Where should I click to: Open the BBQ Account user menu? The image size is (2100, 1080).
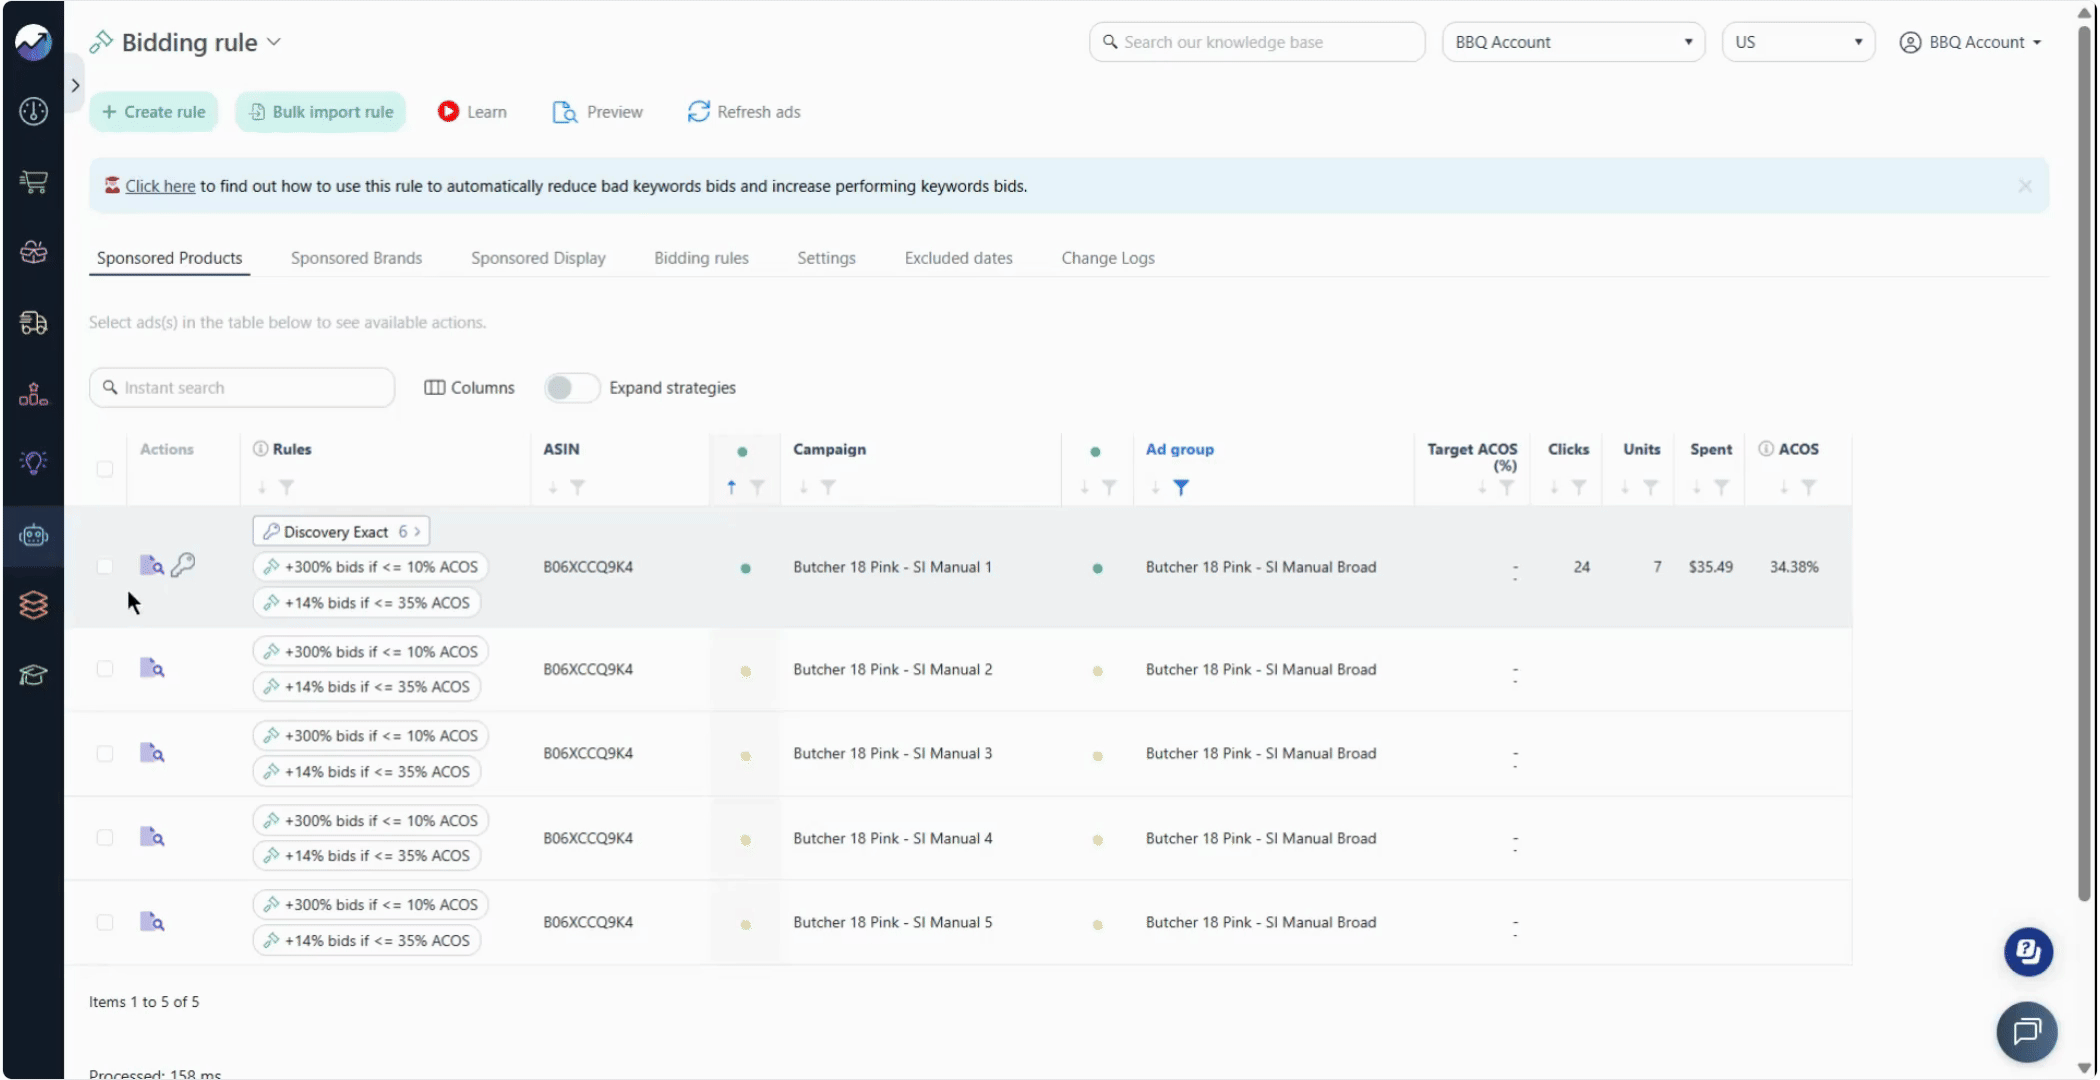pyautogui.click(x=1970, y=42)
